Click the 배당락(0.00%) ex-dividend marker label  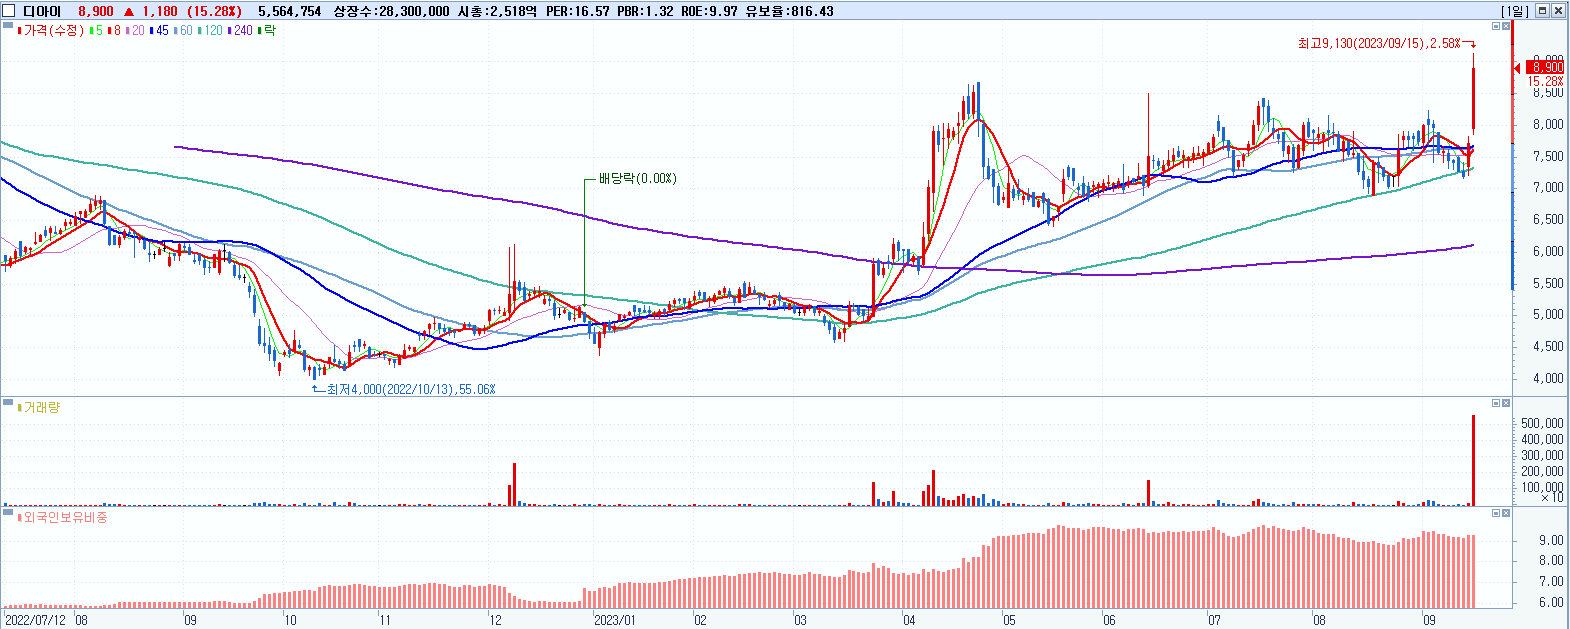click(x=637, y=179)
